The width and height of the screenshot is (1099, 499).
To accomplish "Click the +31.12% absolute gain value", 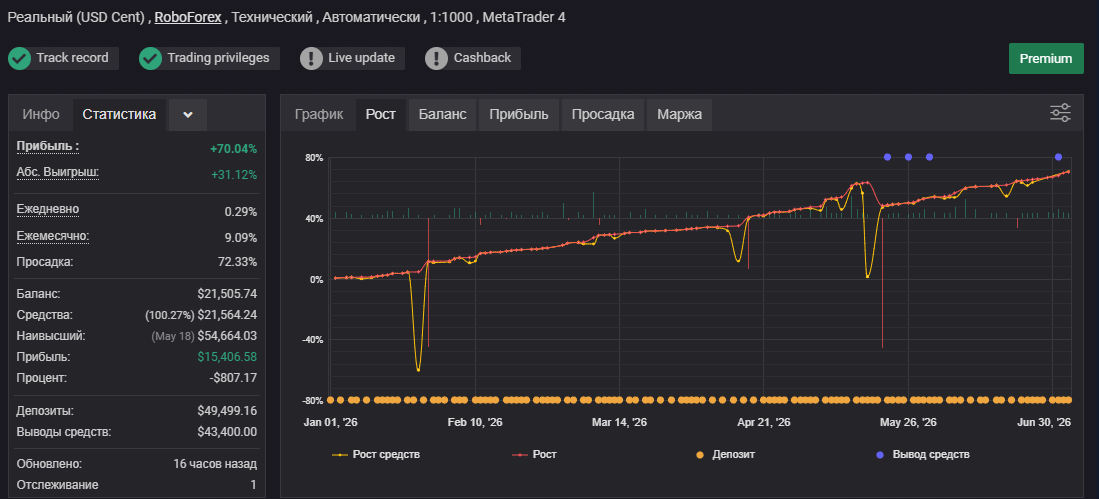I will click(x=233, y=175).
